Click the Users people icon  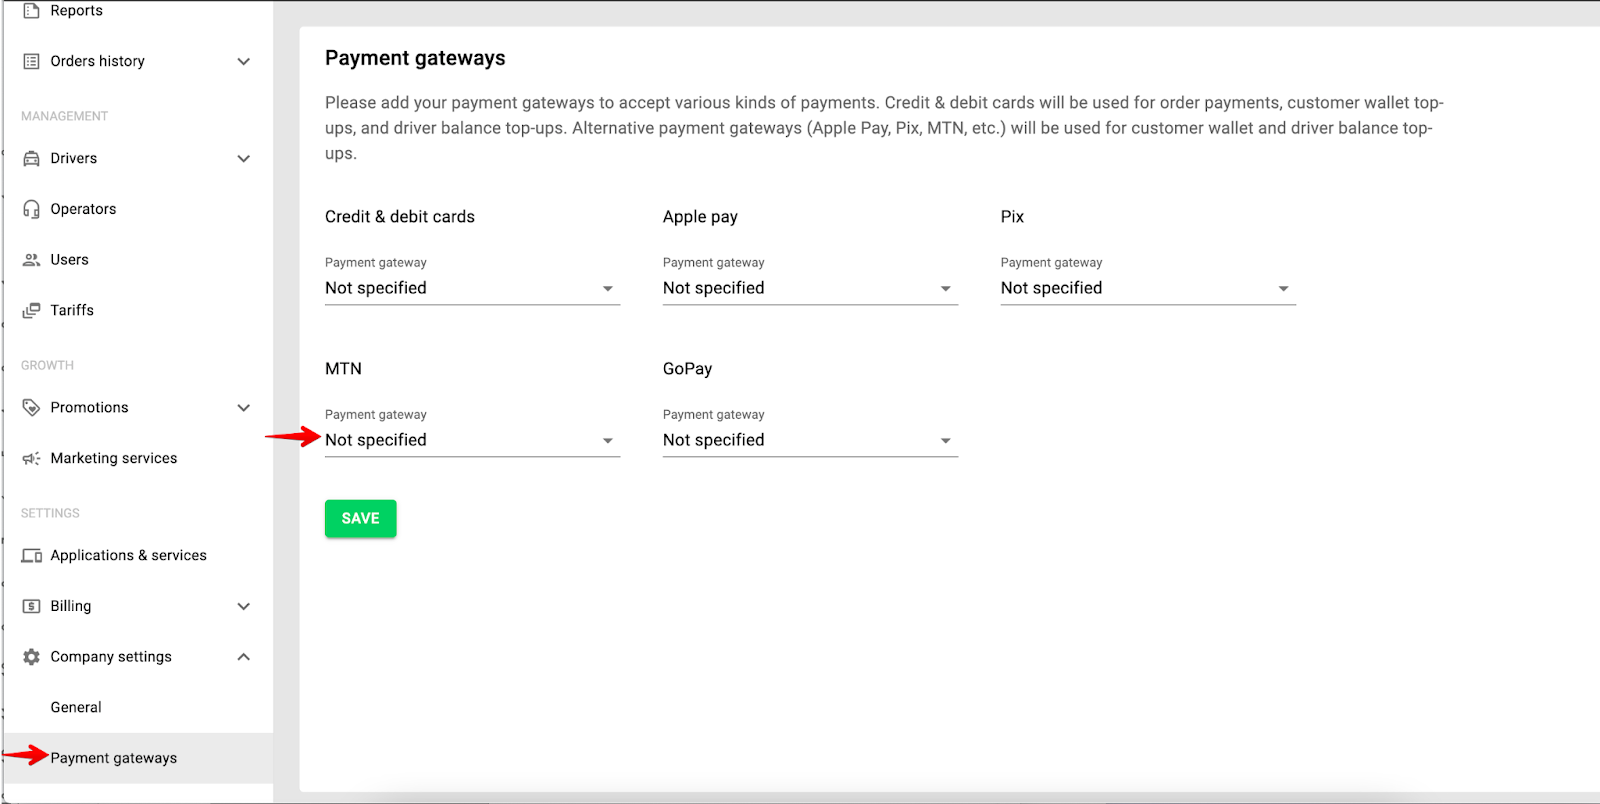31,260
